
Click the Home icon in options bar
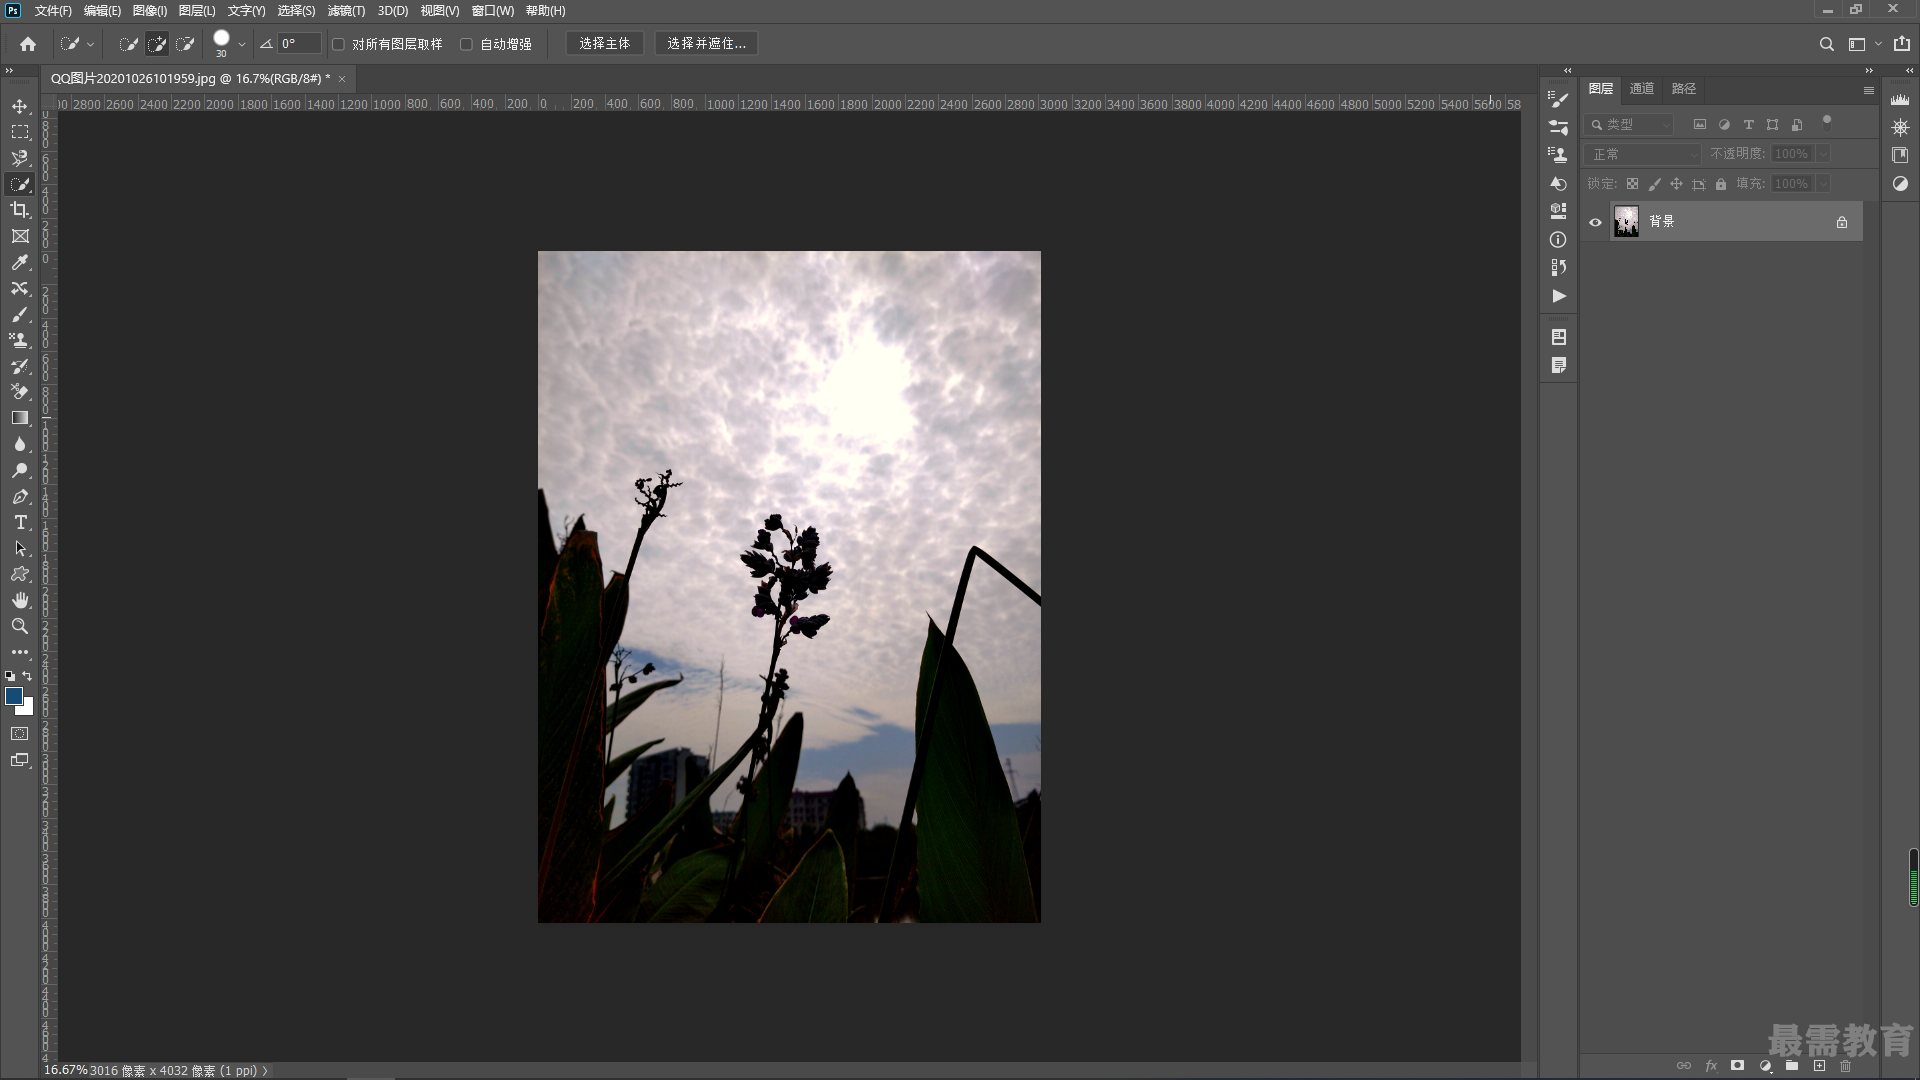point(28,44)
